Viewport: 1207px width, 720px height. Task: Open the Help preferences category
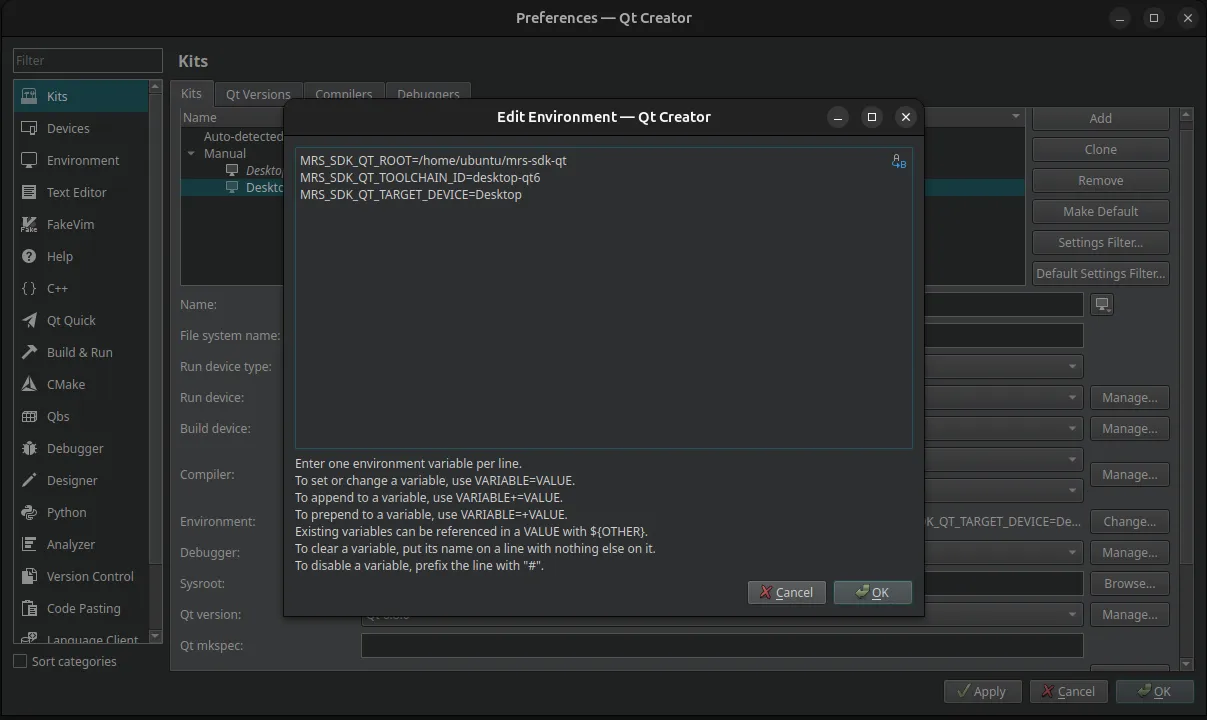point(81,256)
